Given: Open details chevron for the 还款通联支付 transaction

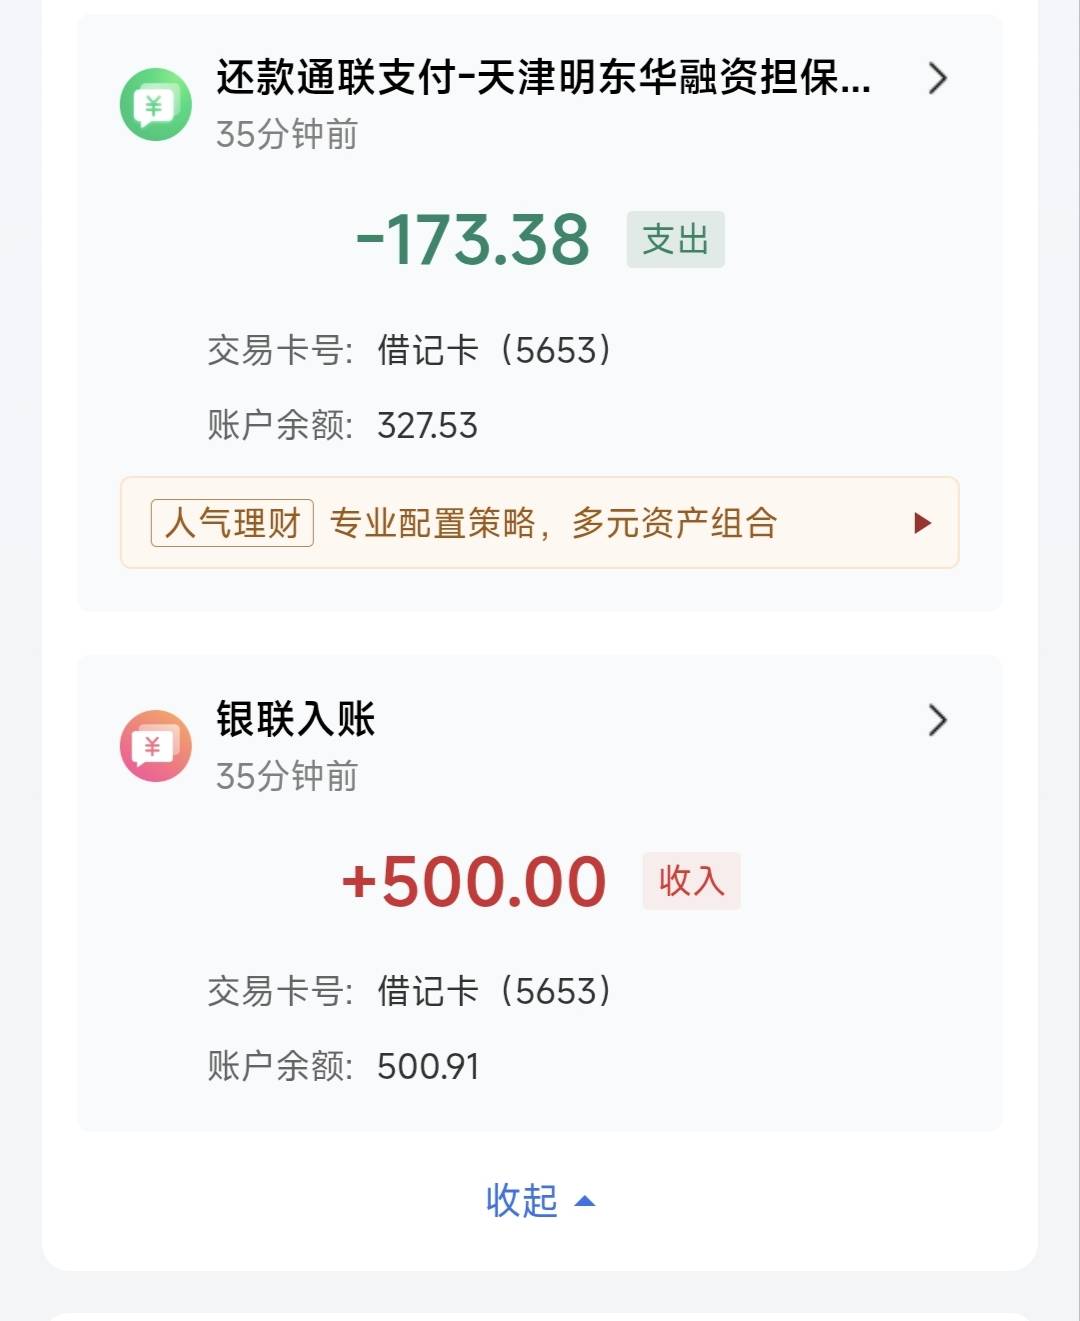Looking at the screenshot, I should [x=937, y=78].
